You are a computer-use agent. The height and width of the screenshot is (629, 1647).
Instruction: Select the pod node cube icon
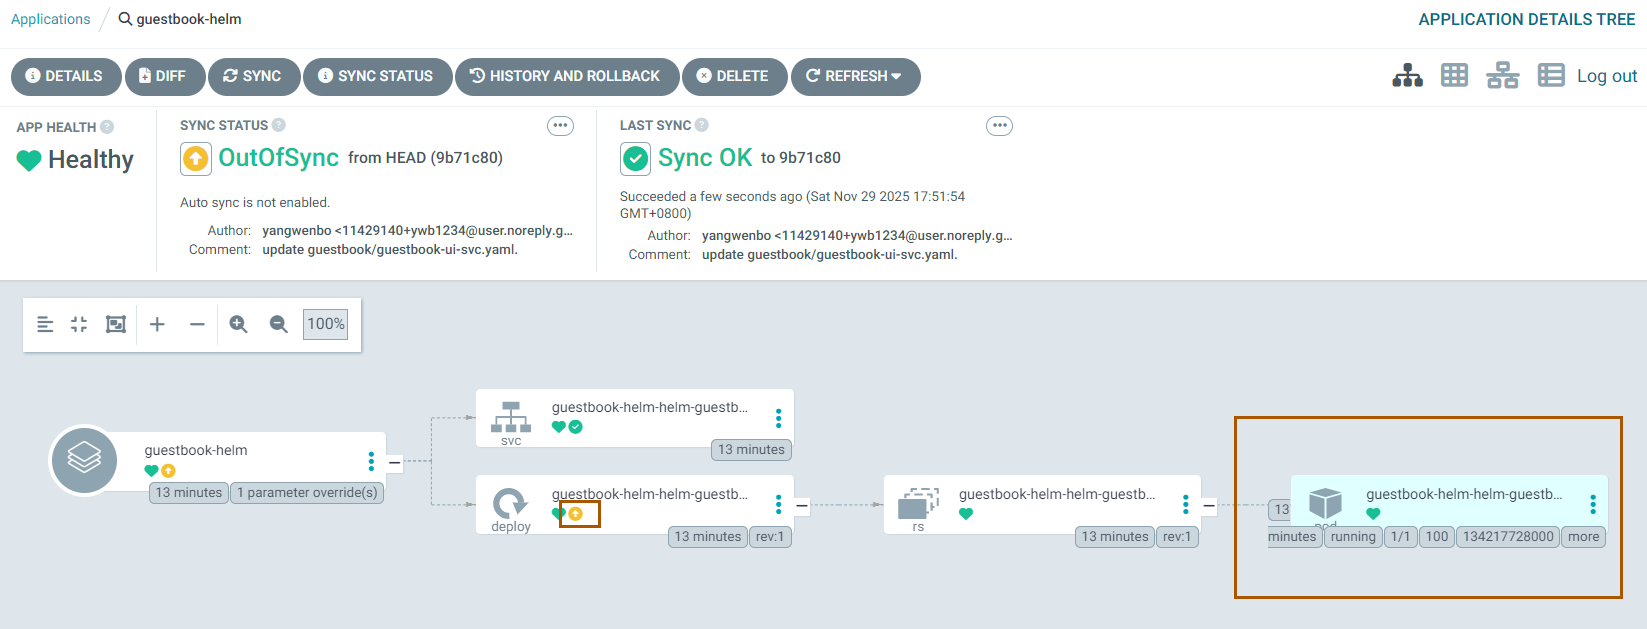[1325, 503]
